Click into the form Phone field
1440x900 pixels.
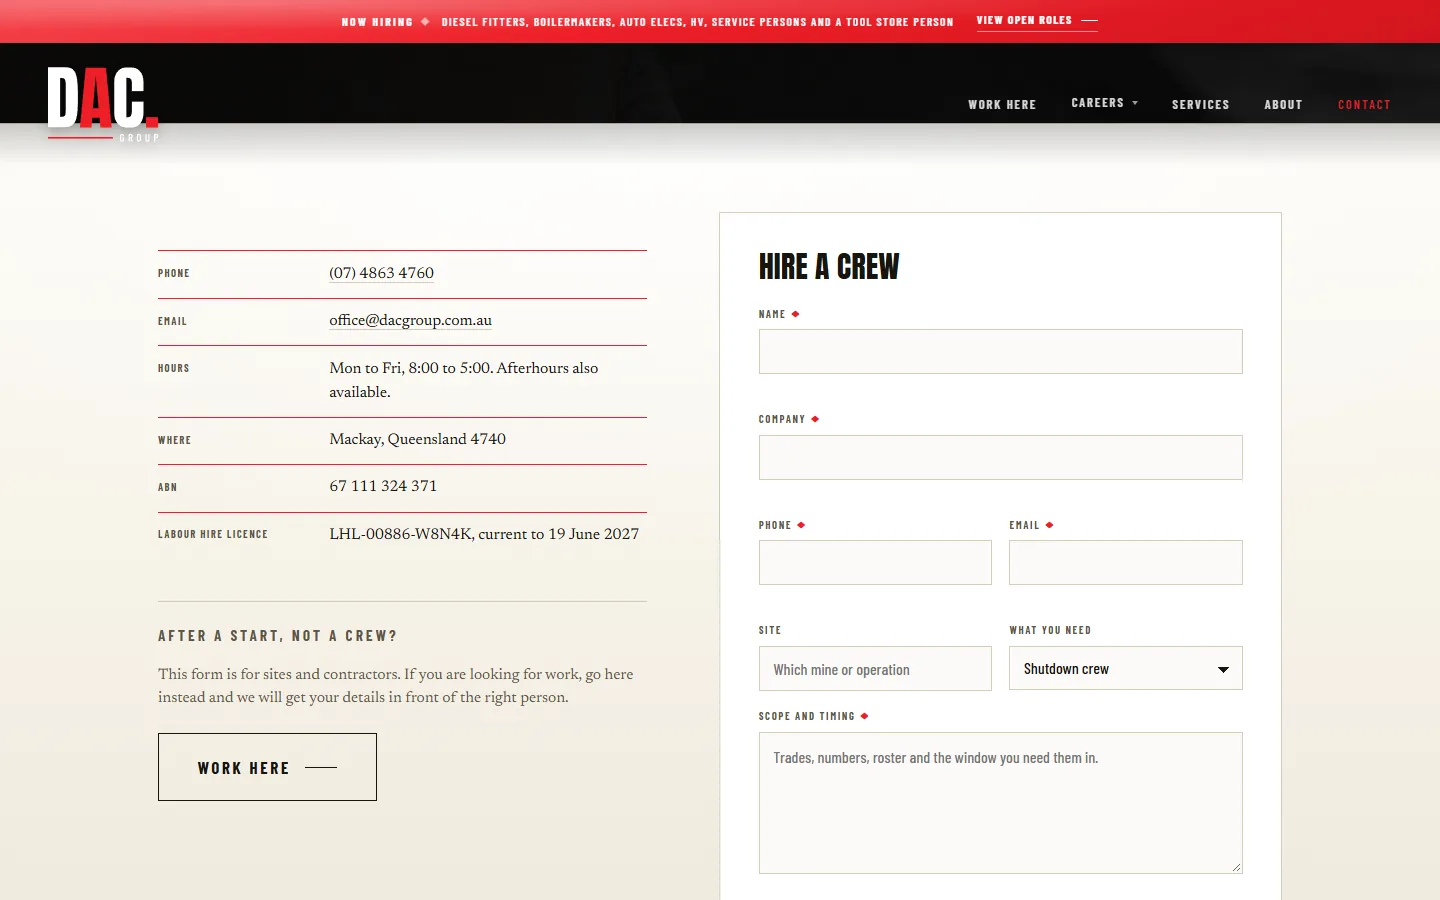pos(875,563)
